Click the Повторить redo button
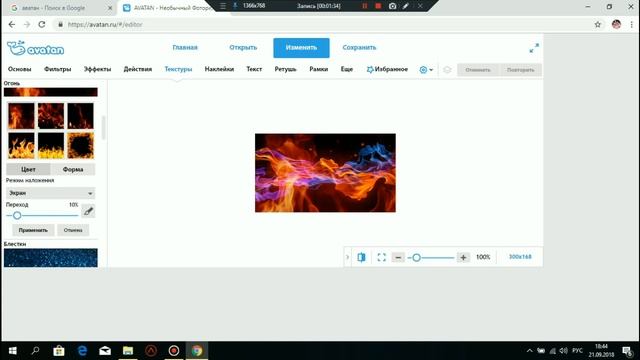 [520, 70]
